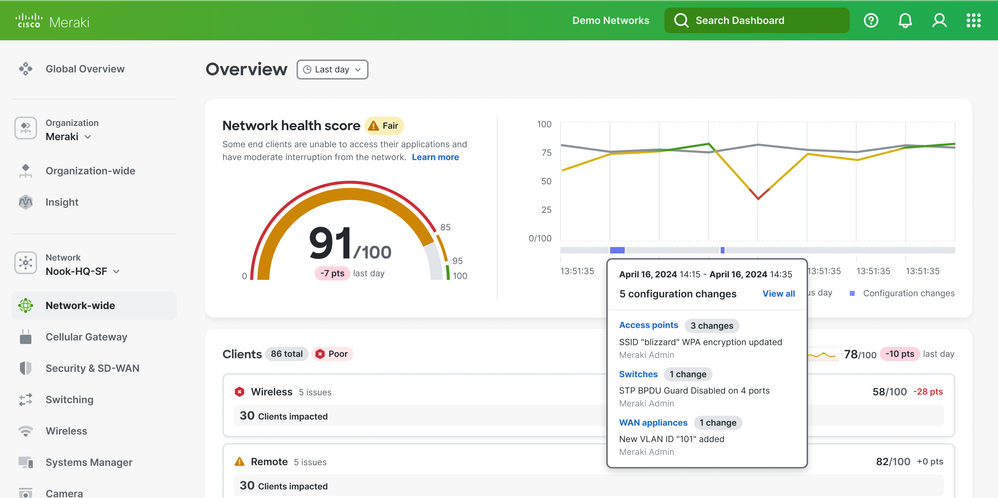The width and height of the screenshot is (998, 498).
Task: Open the apps grid launcher icon
Action: 973,20
